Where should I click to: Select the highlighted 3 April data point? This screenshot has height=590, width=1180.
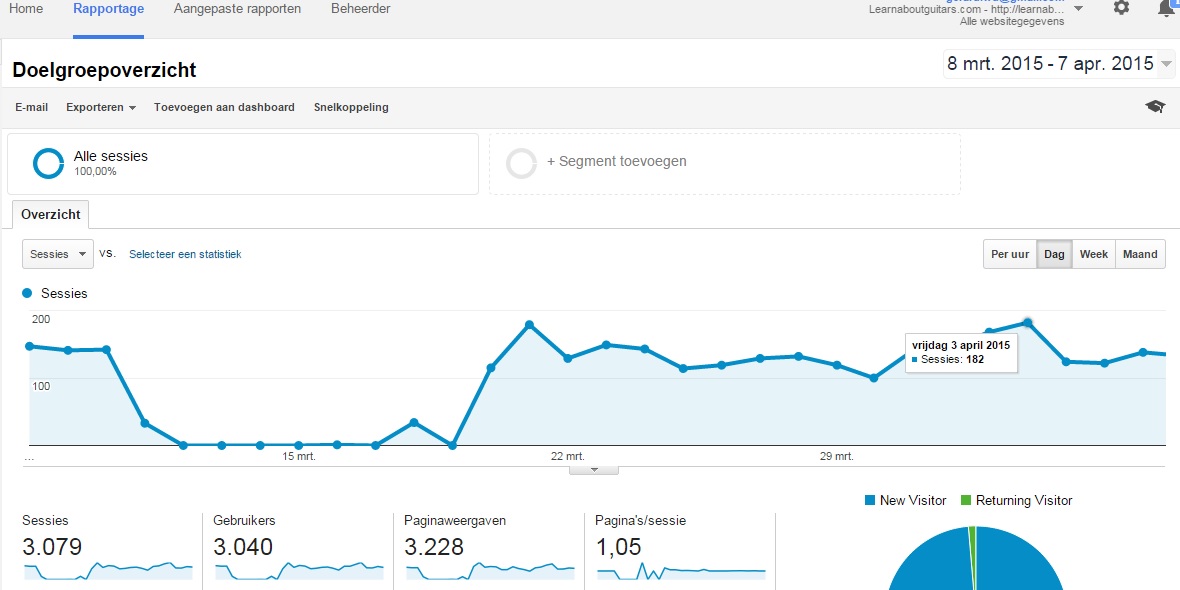[x=1028, y=323]
